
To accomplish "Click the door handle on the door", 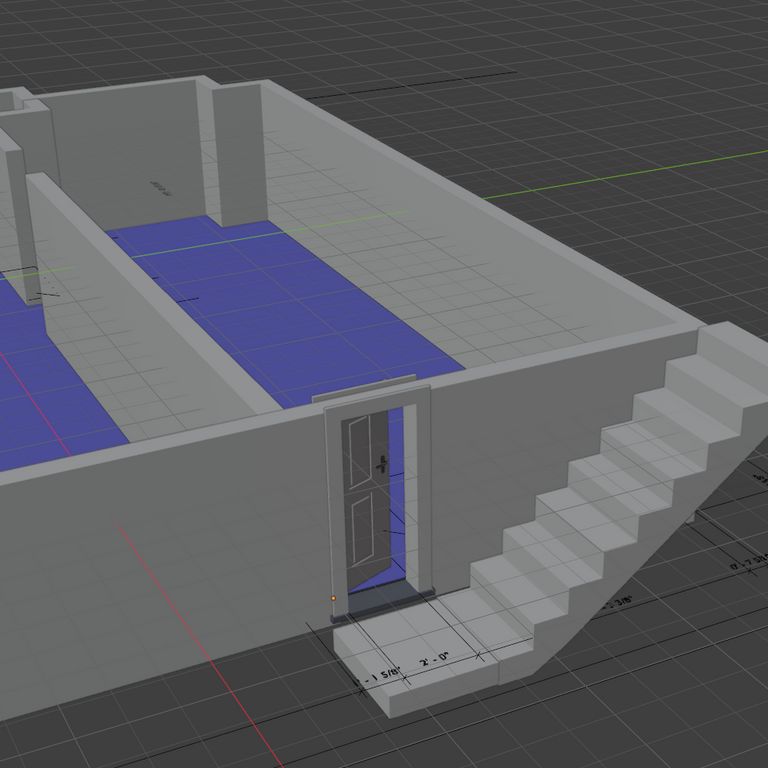I will coord(382,465).
